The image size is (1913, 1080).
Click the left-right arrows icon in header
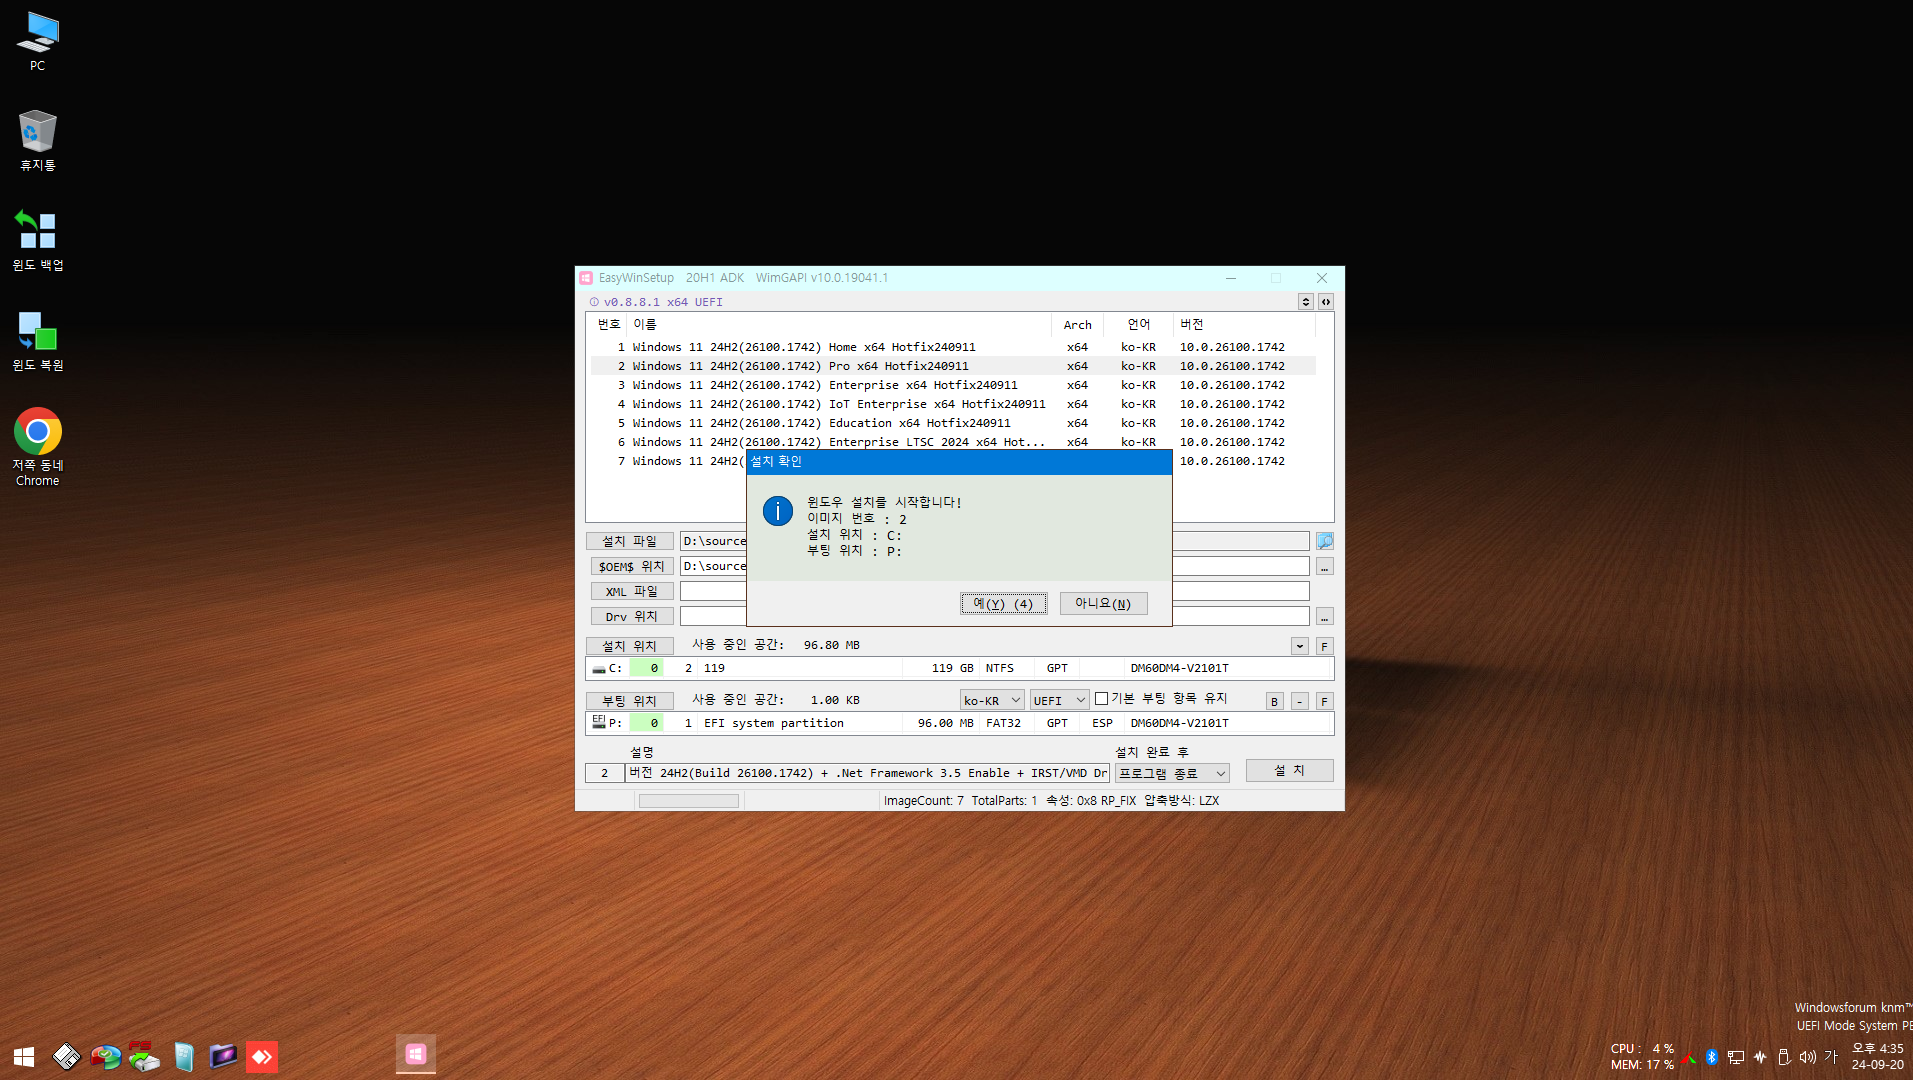click(1326, 301)
